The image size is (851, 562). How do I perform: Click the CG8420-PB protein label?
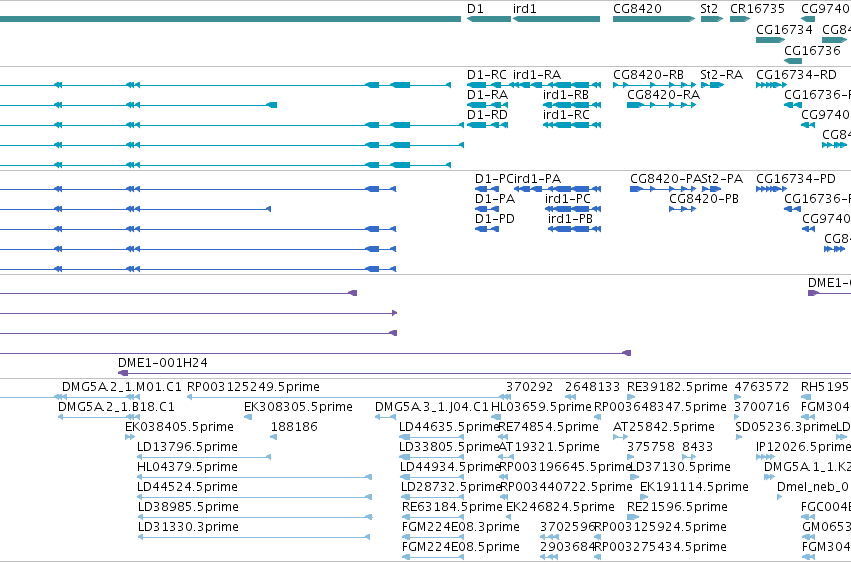pos(704,199)
